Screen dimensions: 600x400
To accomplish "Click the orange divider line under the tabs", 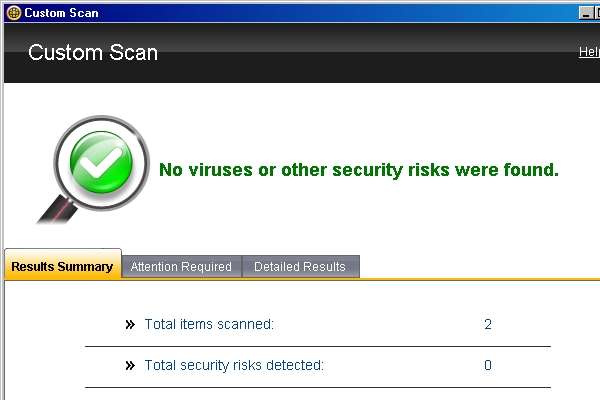I will tap(478, 279).
